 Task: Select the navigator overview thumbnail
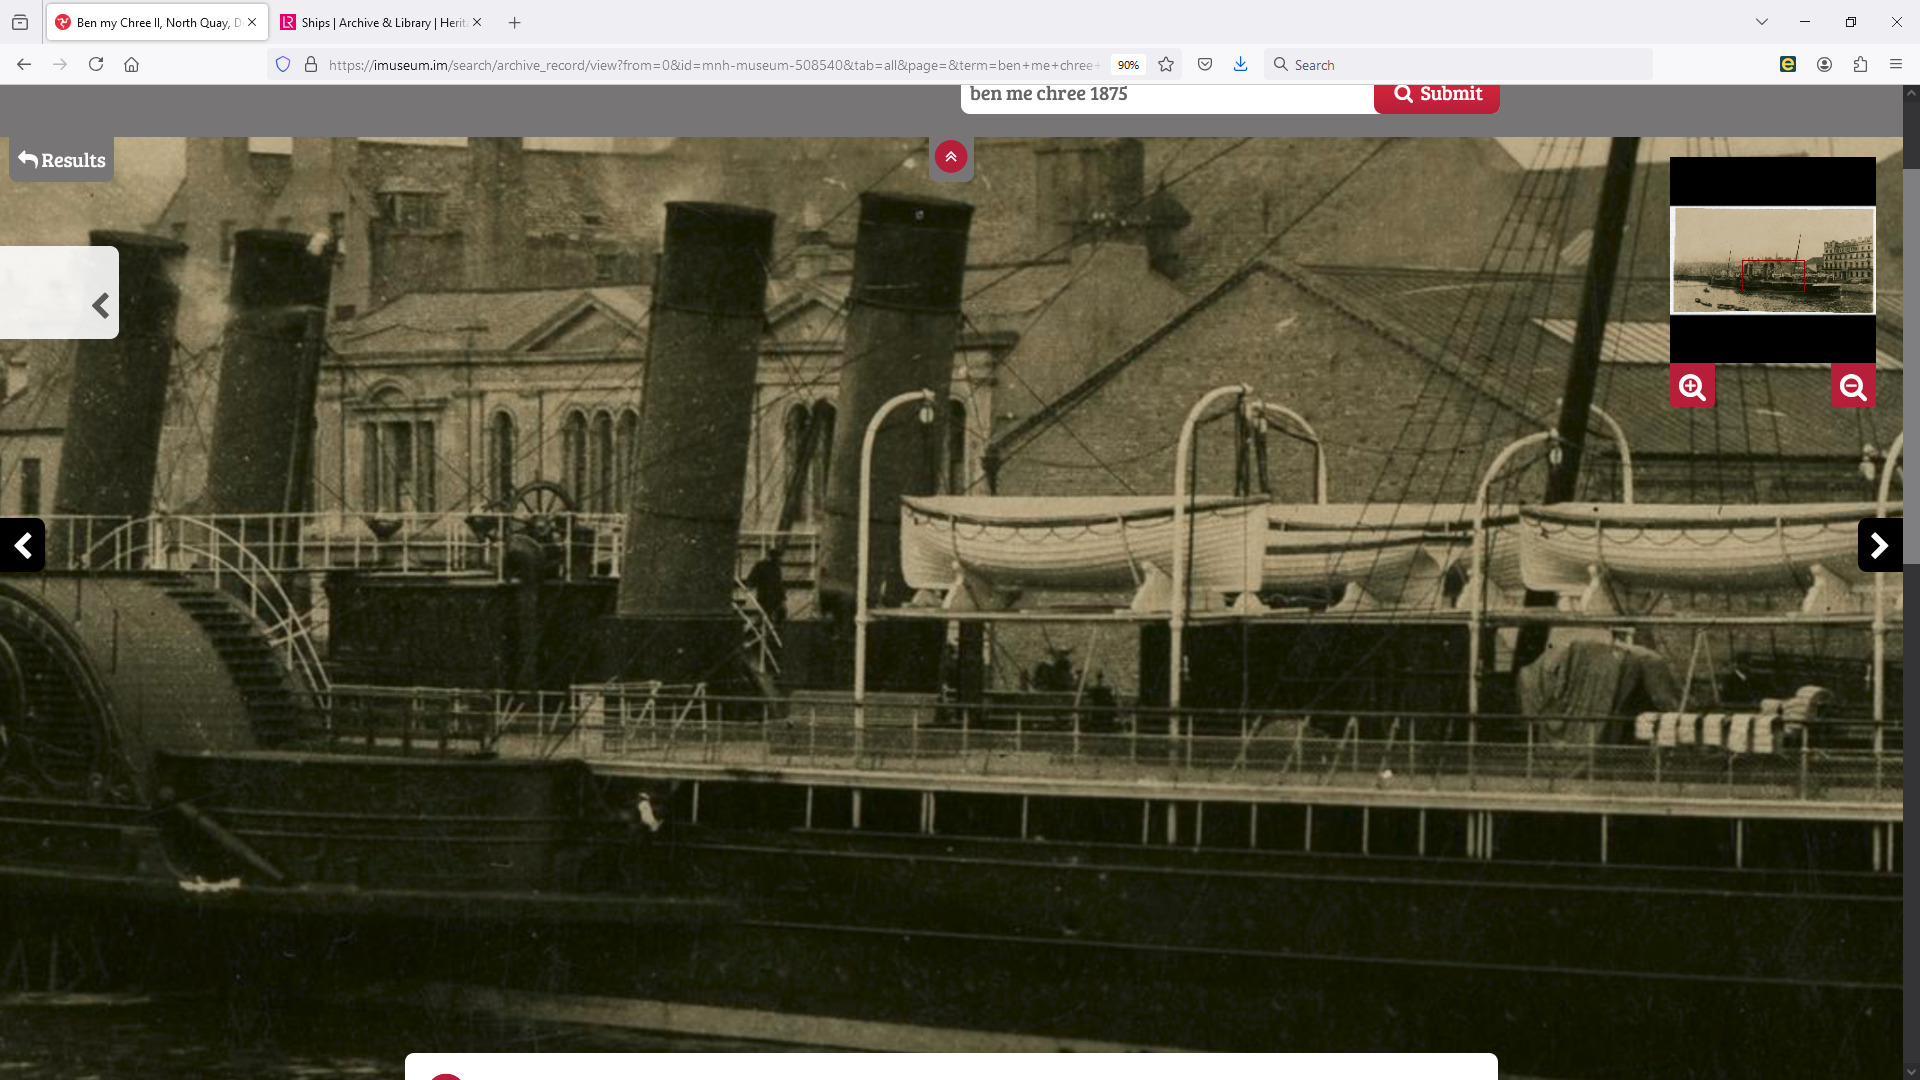tap(1773, 260)
